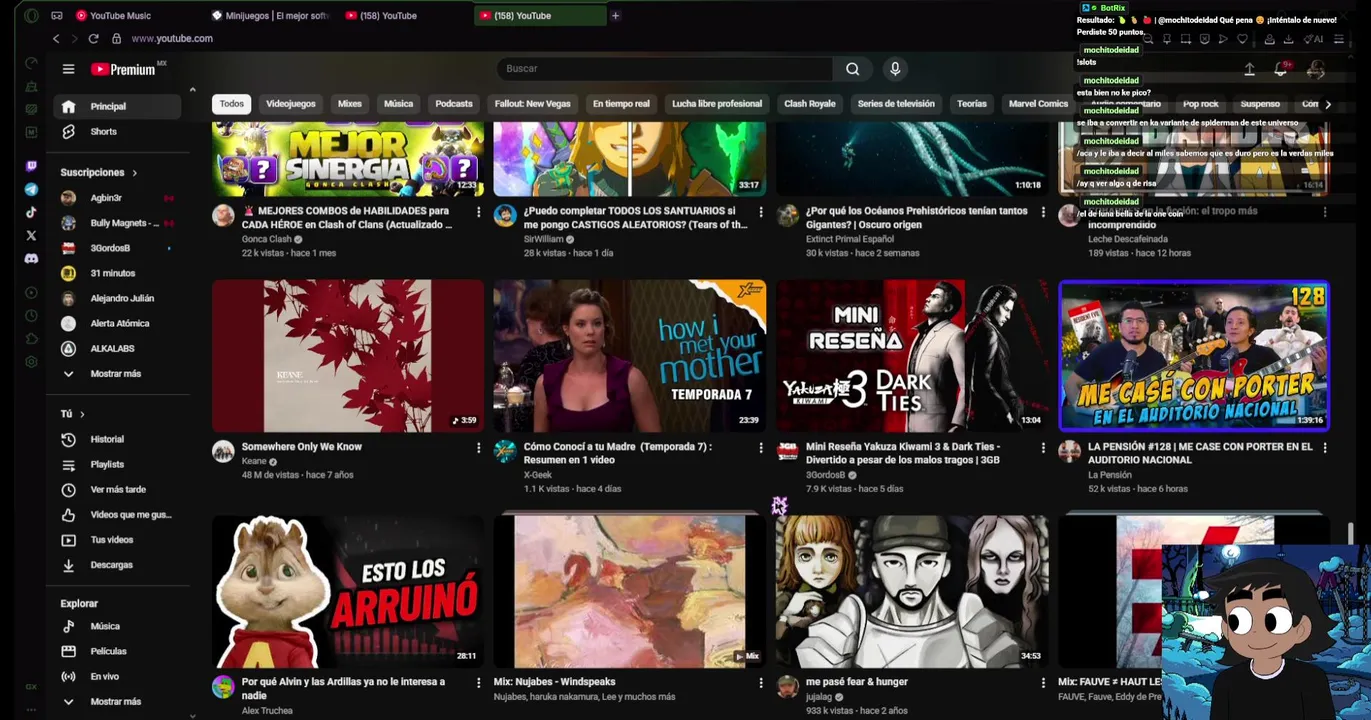Open a new tab with the plus button
Viewport: 1371px width, 720px height.
tap(615, 15)
